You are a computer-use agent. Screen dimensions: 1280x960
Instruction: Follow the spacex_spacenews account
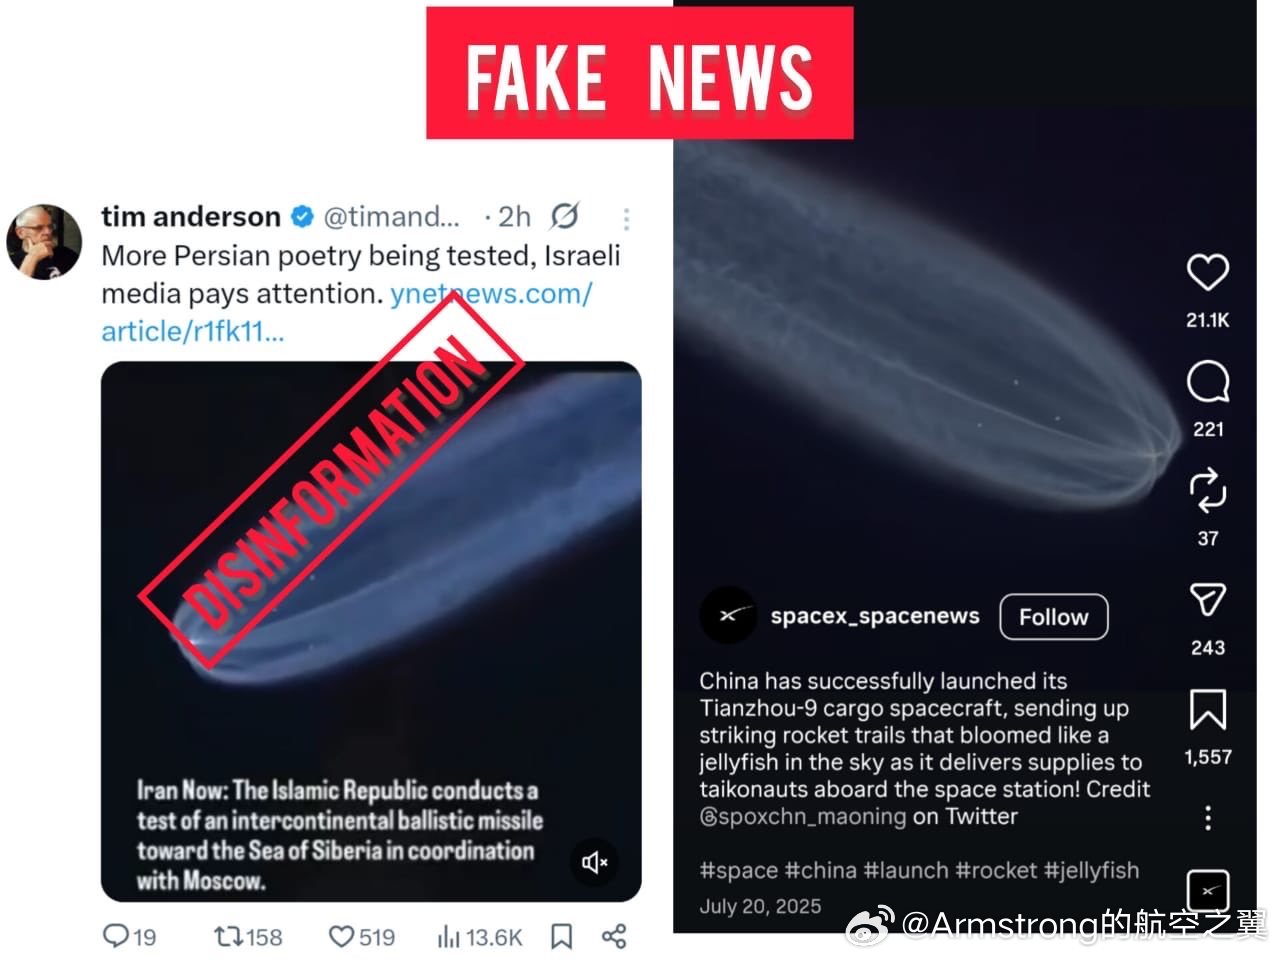1053,617
